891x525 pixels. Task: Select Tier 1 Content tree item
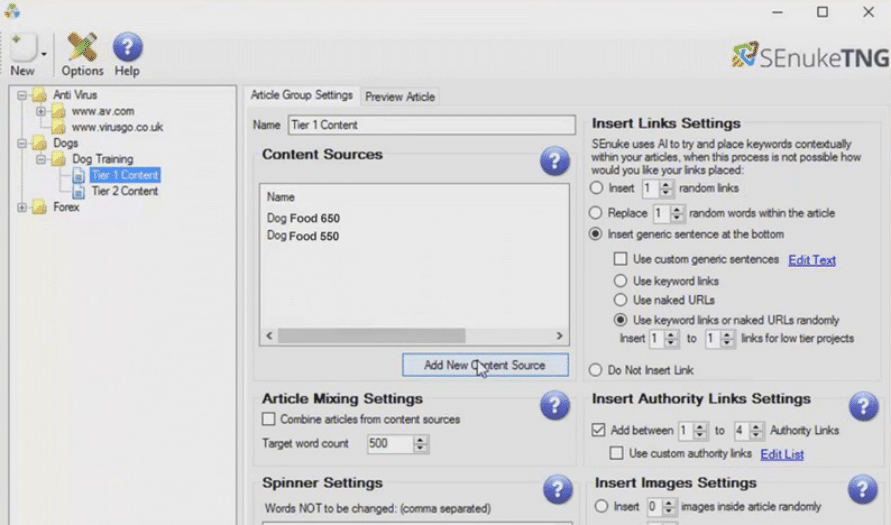(125, 175)
